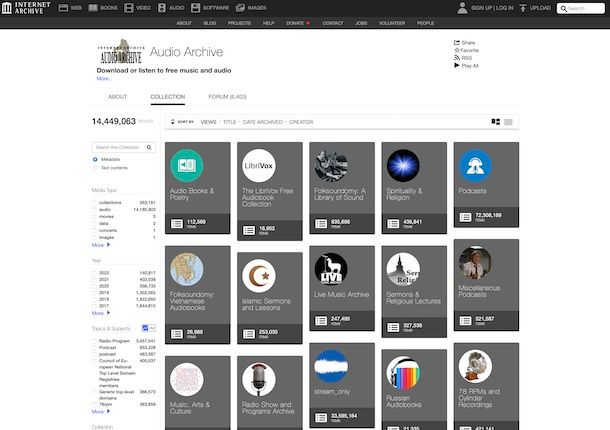Open the Sermons & Religious Lectures tile

click(x=414, y=291)
